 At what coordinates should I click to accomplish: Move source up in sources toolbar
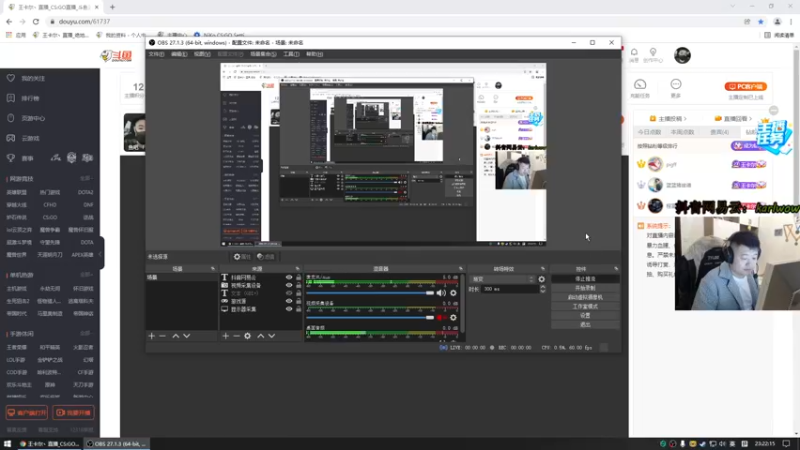[261, 336]
